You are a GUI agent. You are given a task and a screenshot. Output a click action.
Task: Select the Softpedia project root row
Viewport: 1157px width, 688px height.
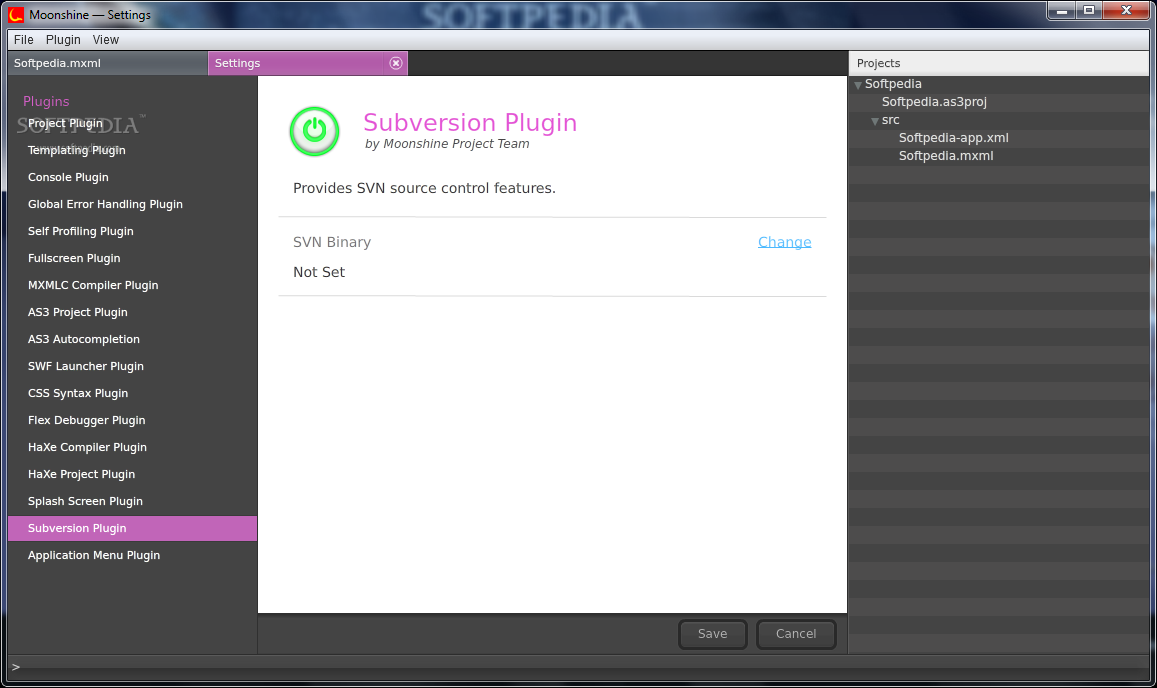tap(998, 84)
